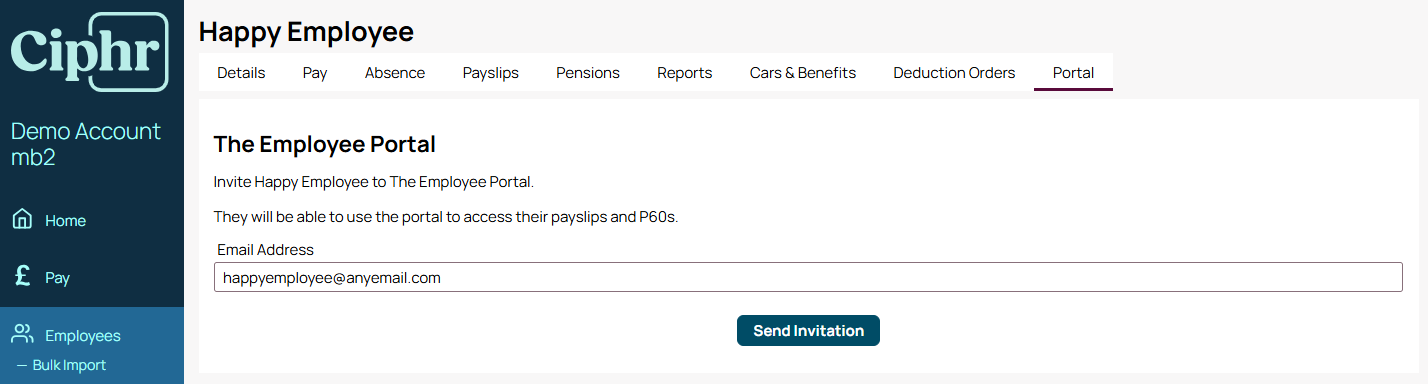Viewport: 1428px width, 384px height.
Task: Open Bulk Import under Employees
Action: tap(69, 365)
